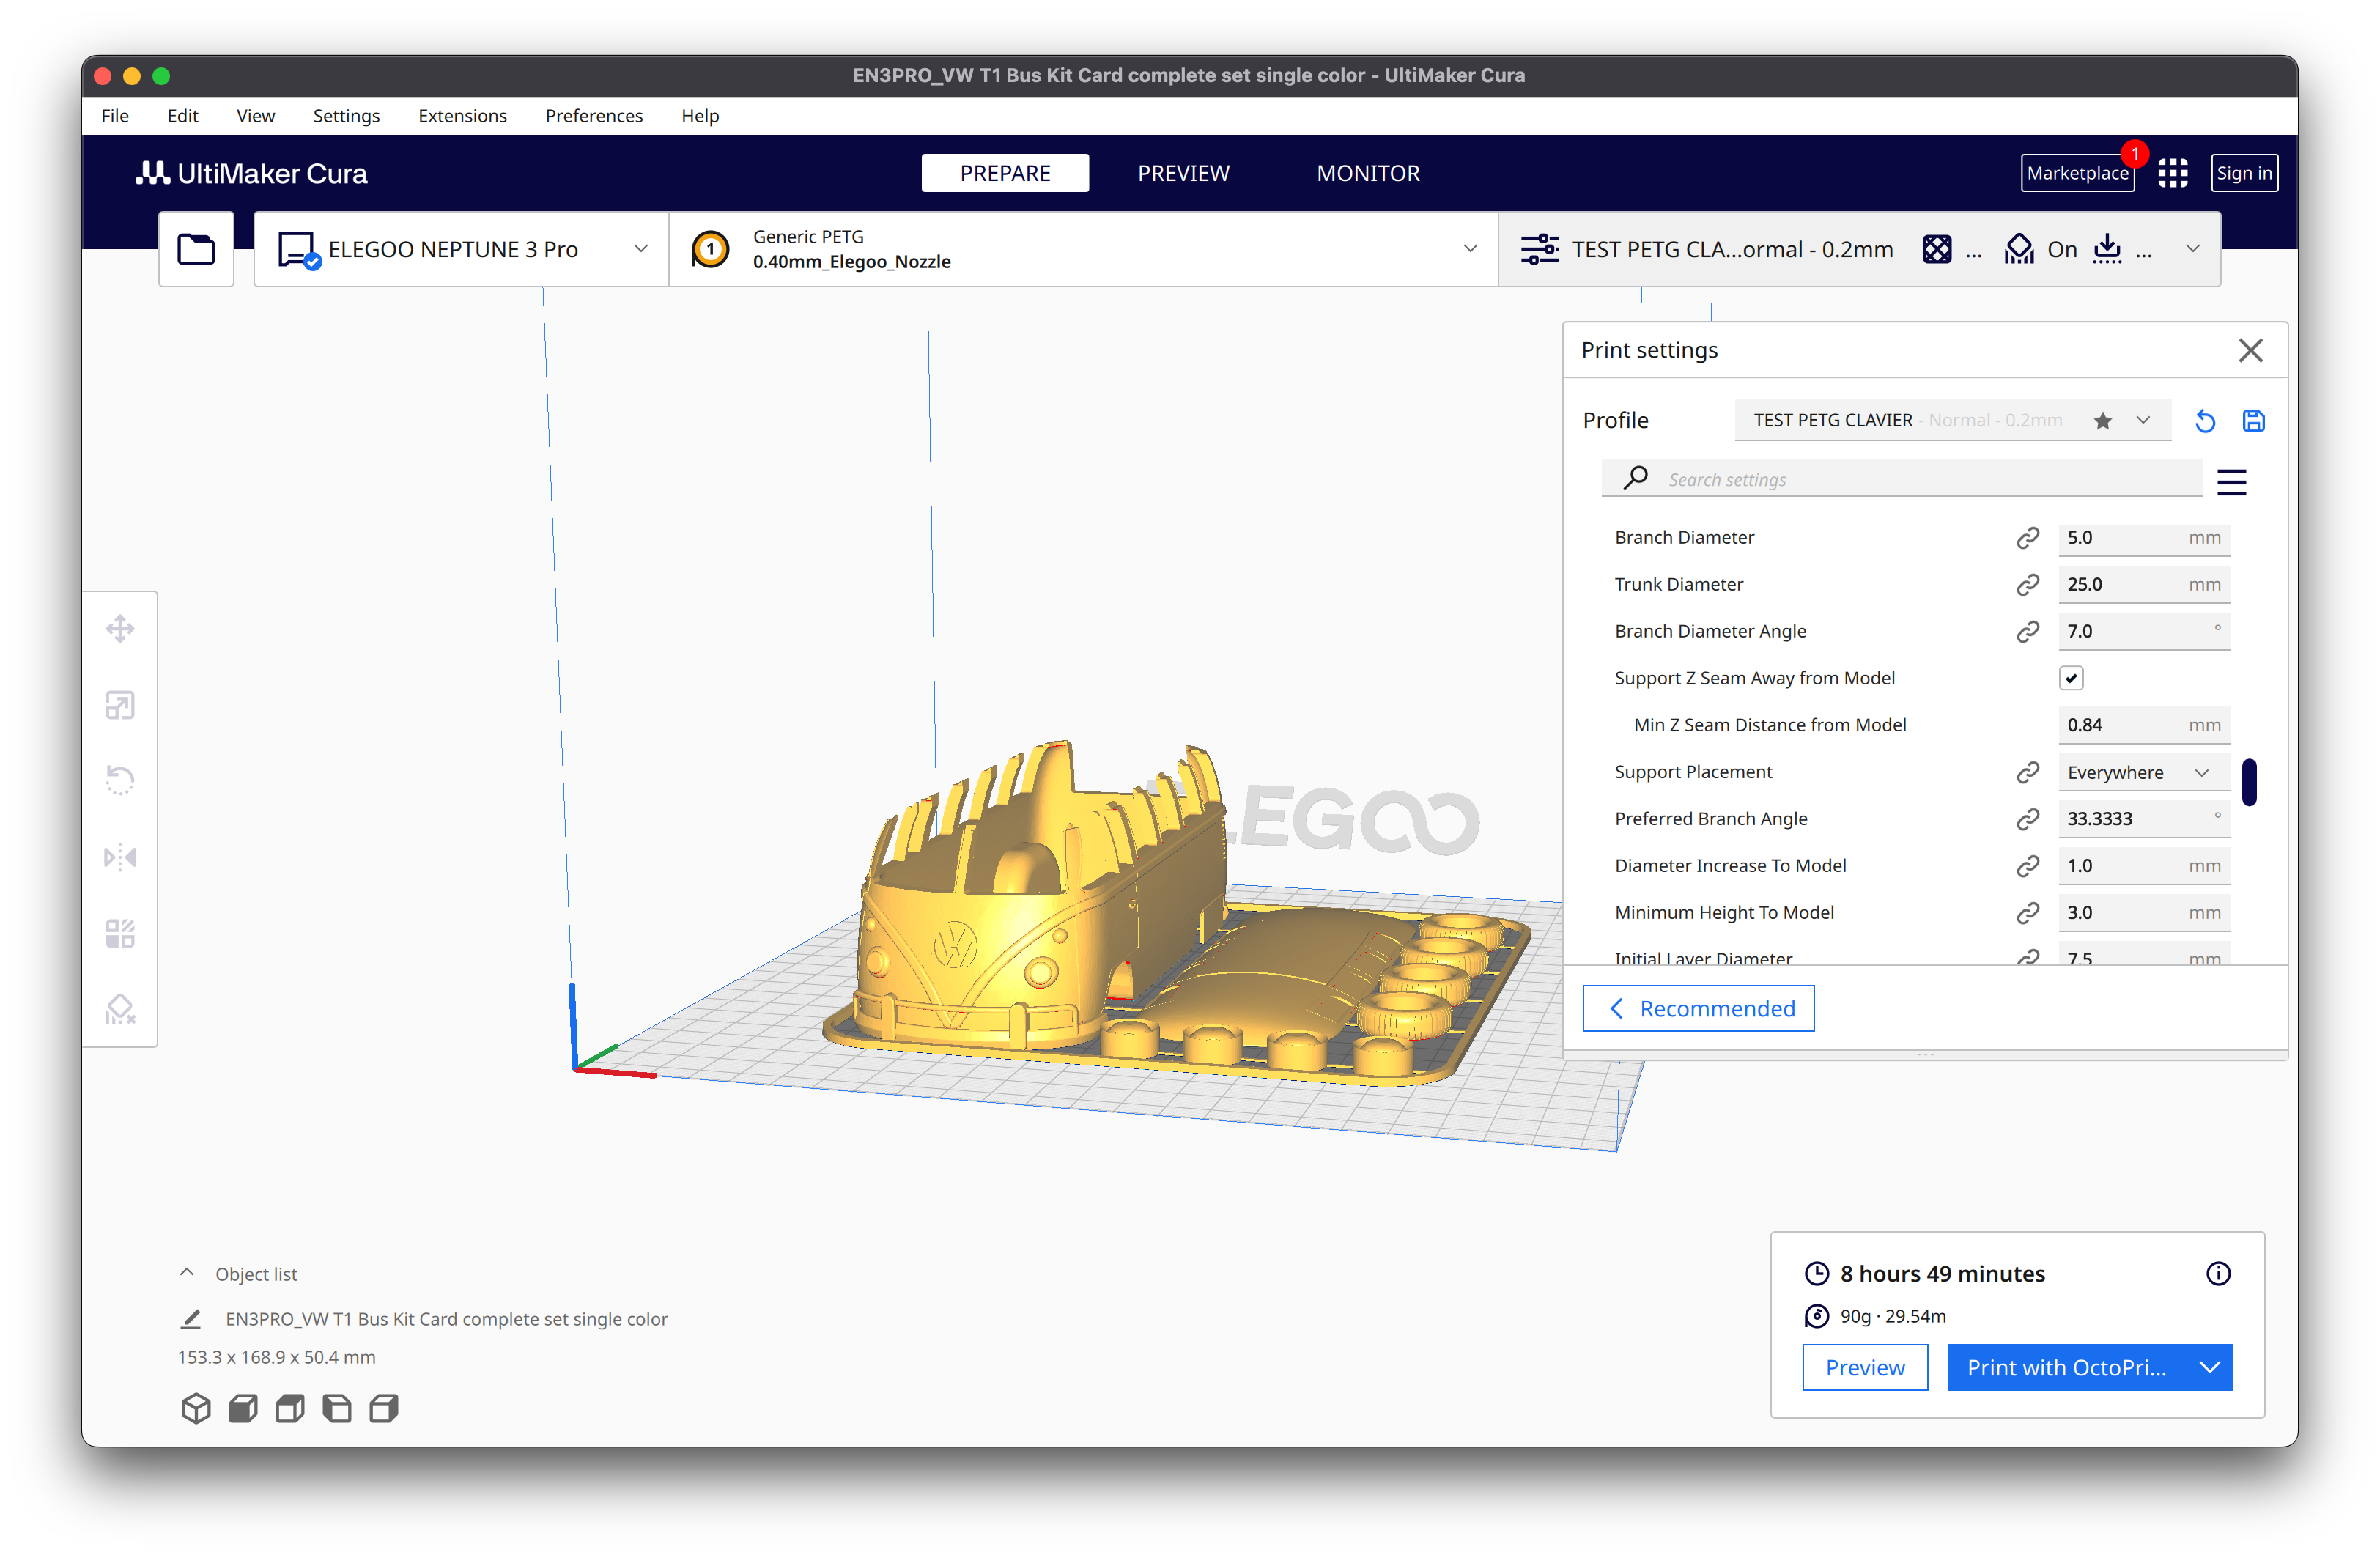Open the Extensions menu
The image size is (2380, 1555).
[462, 116]
